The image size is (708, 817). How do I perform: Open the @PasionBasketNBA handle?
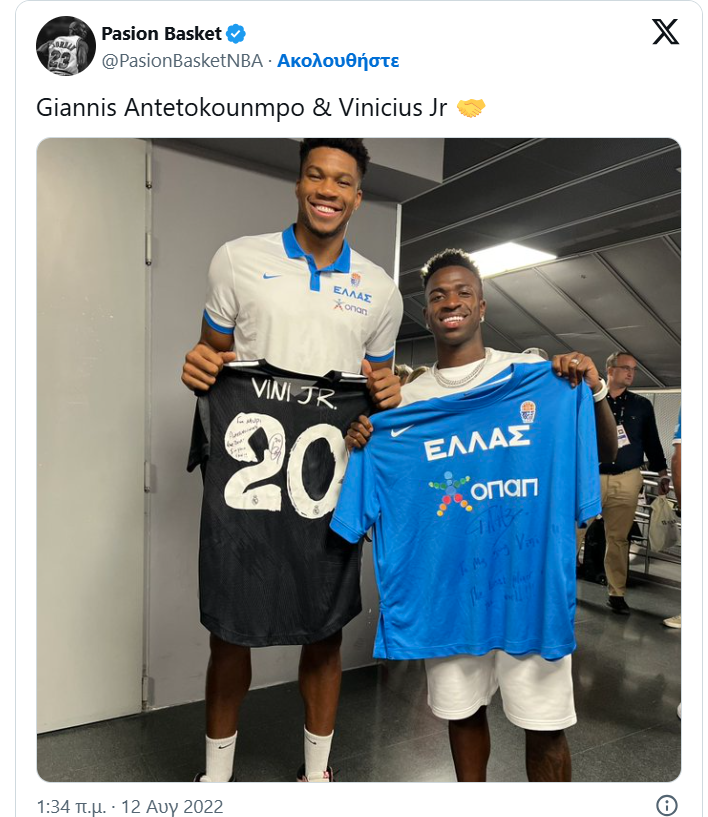click(182, 61)
